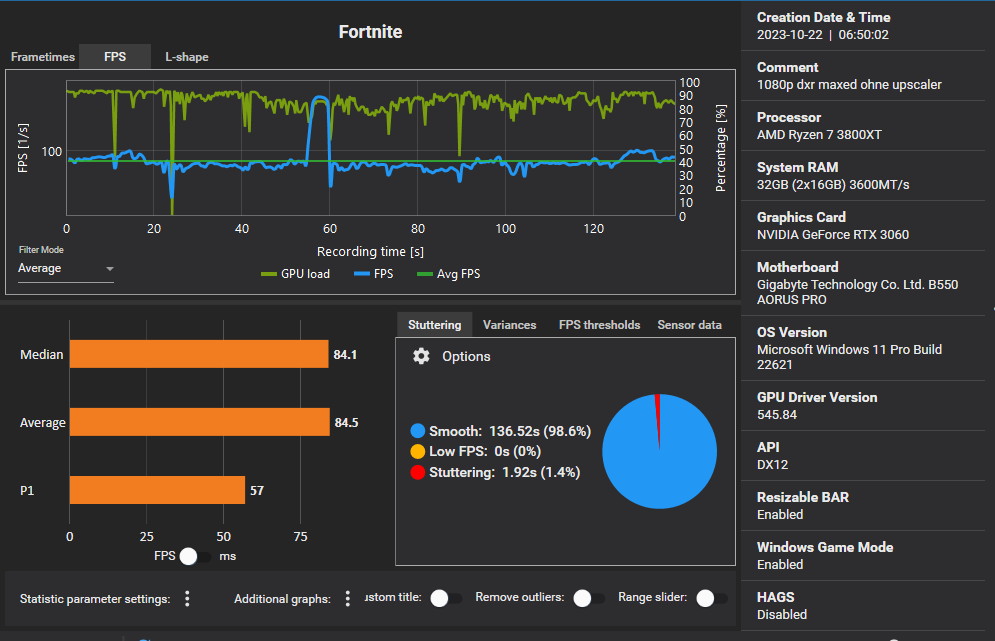Open Statistic parameter settings three-dot menu

click(x=187, y=598)
